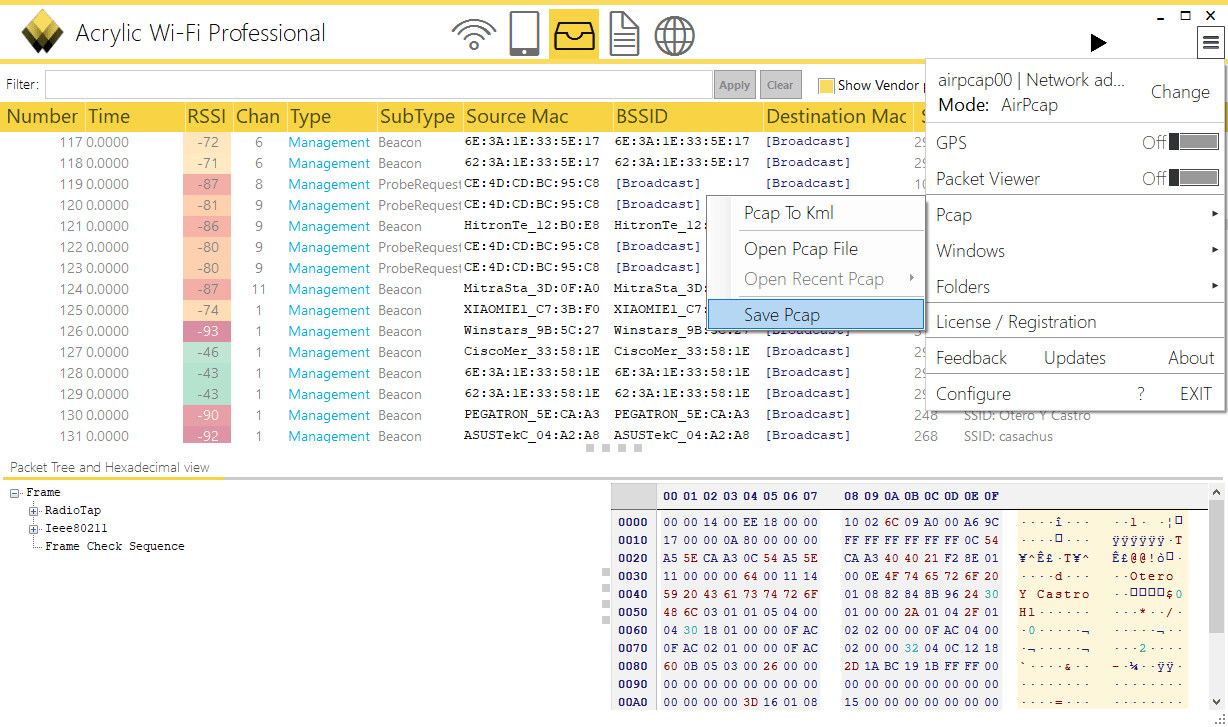The height and width of the screenshot is (727, 1228).
Task: Open Updates from the menu
Action: pos(1075,358)
